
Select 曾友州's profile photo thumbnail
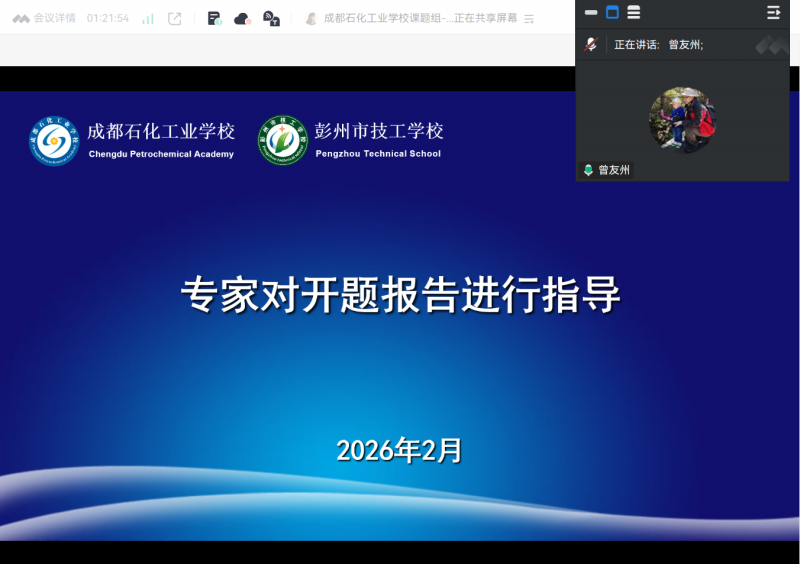tap(682, 120)
